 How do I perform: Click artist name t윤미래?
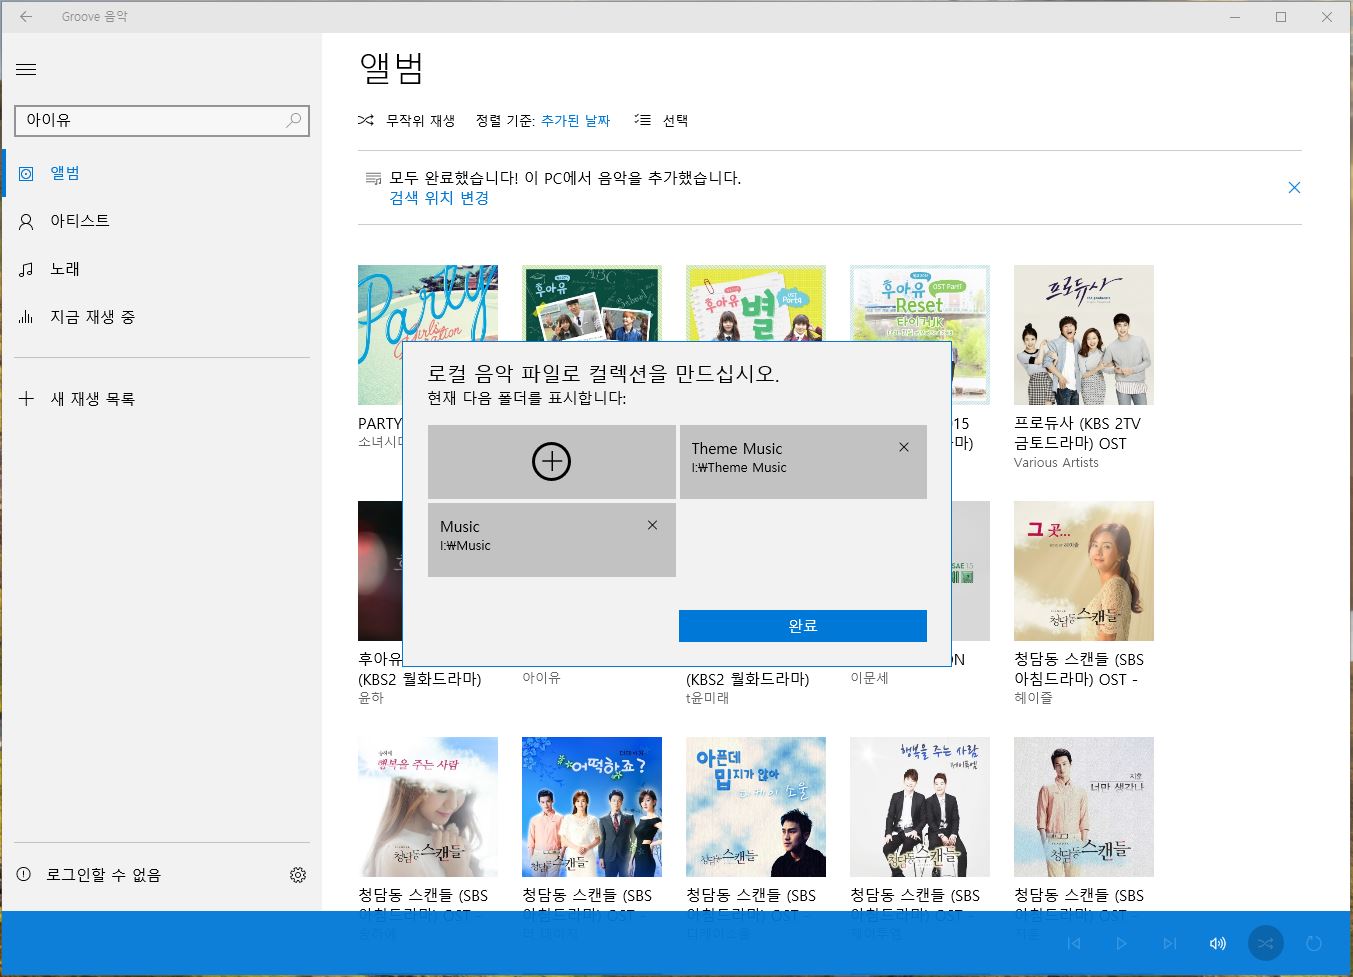pos(707,698)
